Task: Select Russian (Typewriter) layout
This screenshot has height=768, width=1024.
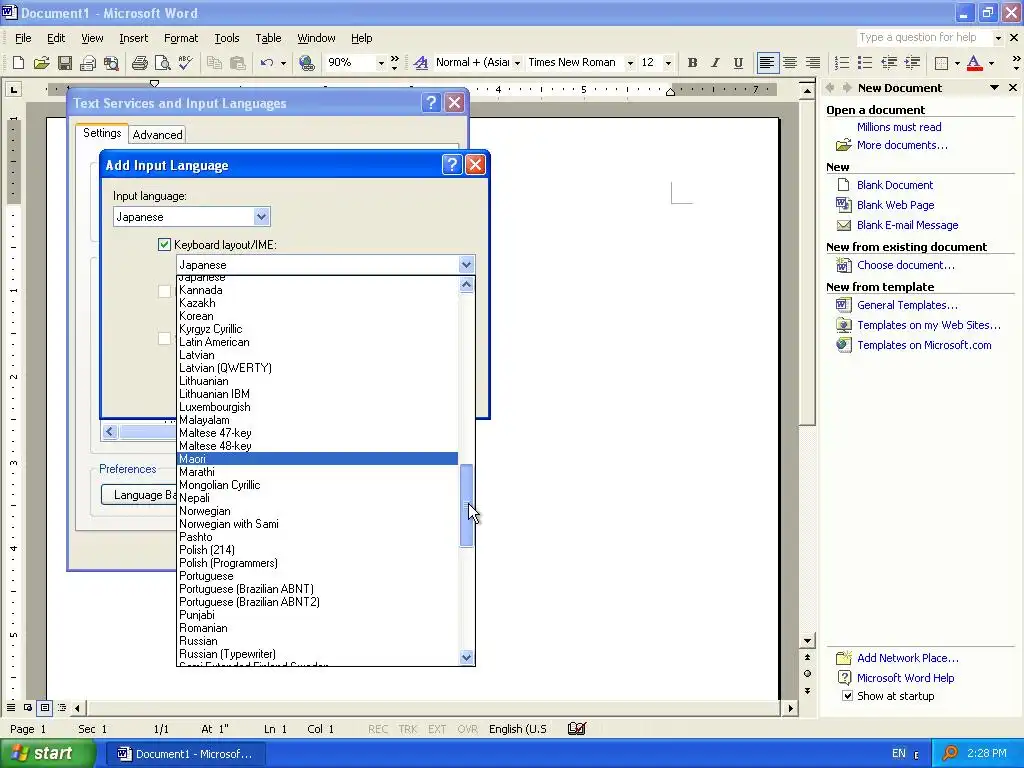Action: coord(317,654)
